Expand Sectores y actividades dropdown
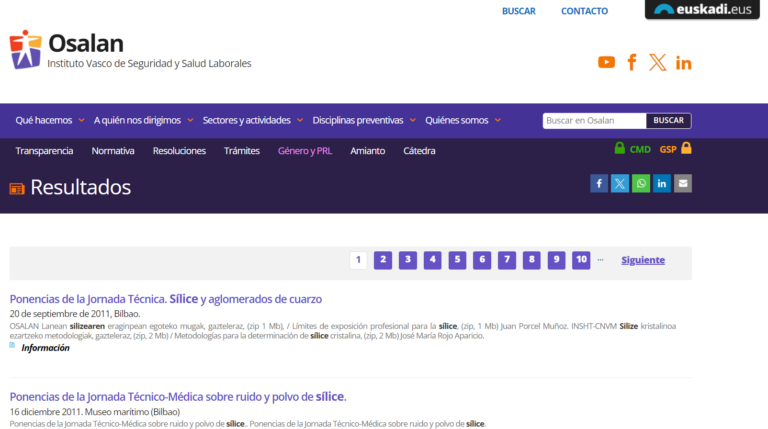This screenshot has width=768, height=429. pyautogui.click(x=253, y=120)
